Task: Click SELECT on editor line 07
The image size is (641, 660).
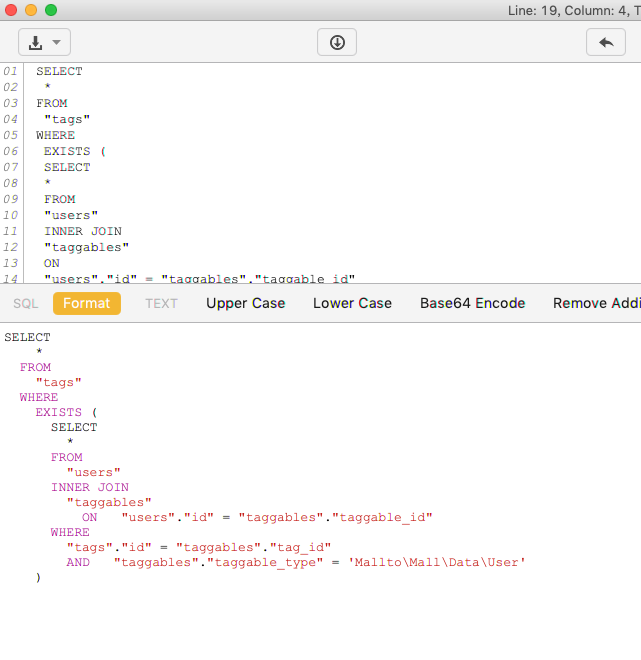Action: click(67, 167)
